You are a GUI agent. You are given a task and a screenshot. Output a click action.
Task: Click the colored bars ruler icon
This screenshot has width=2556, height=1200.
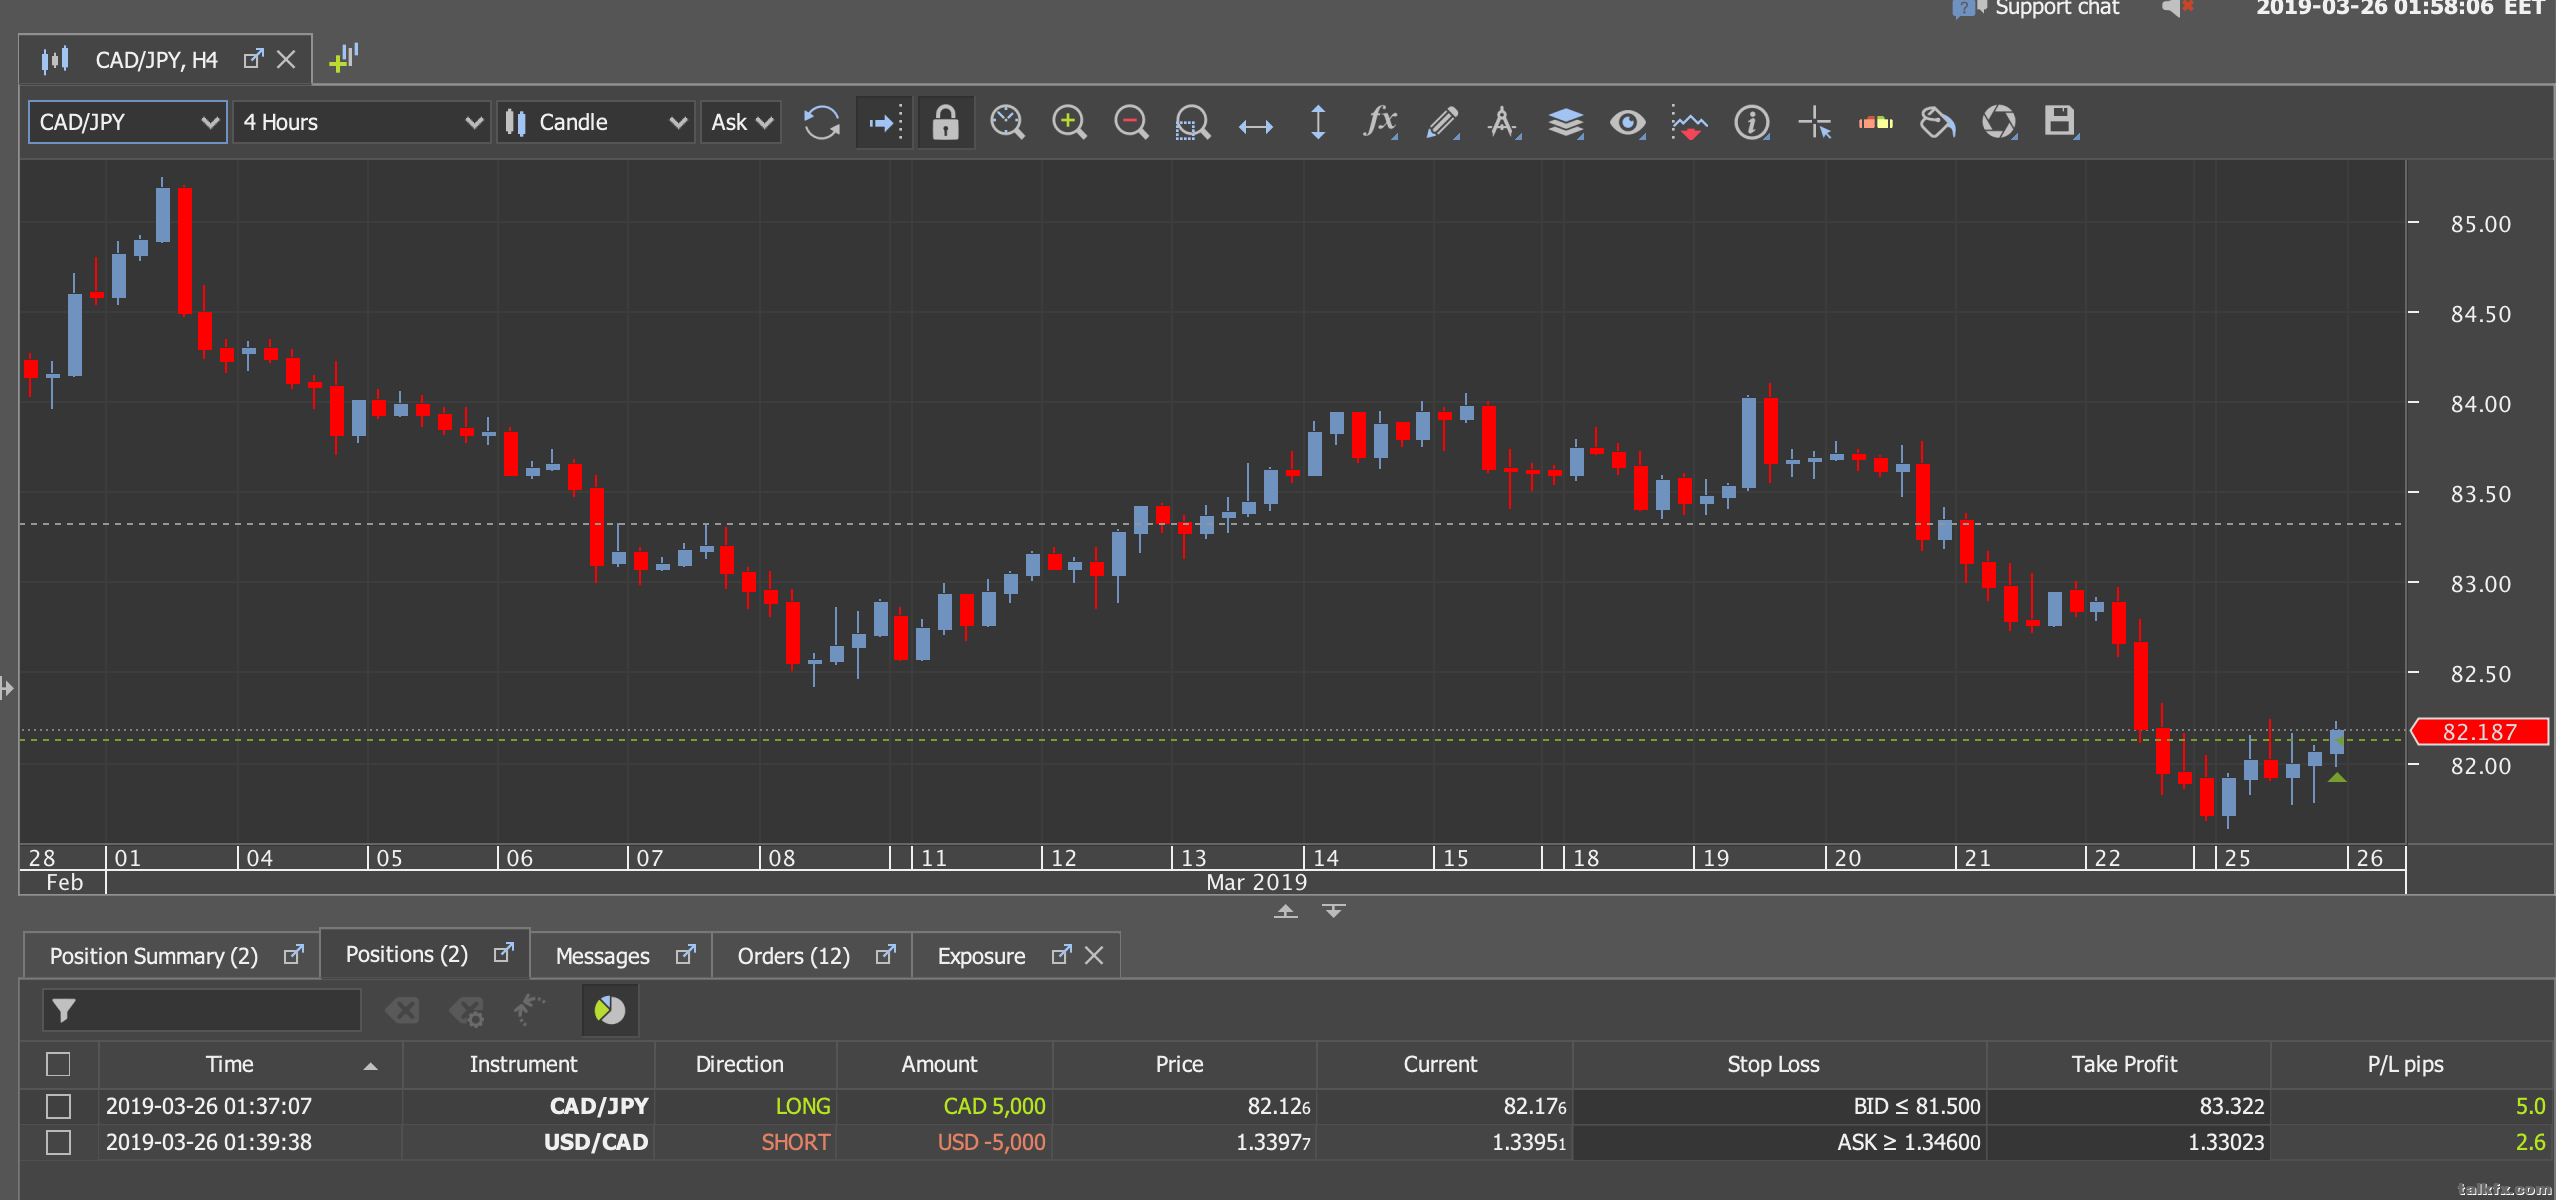(x=1876, y=123)
